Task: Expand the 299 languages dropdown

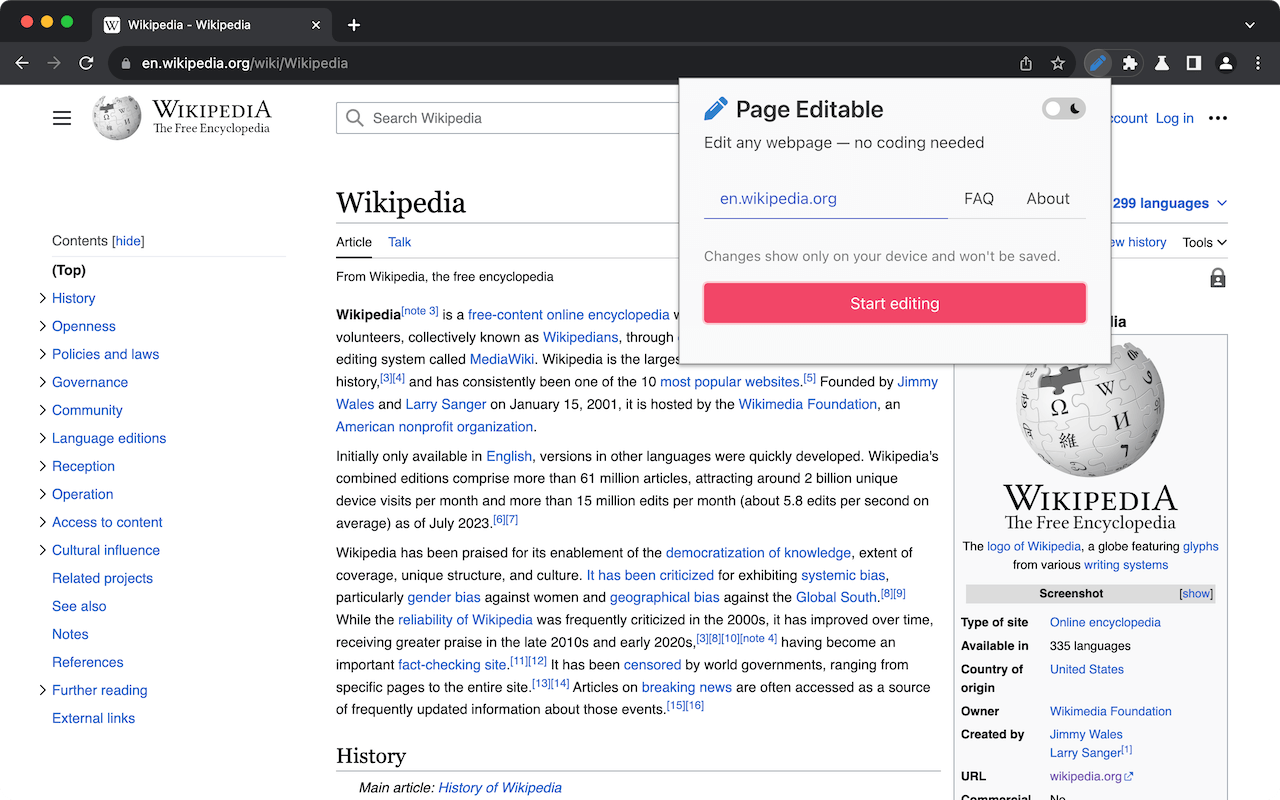Action: point(1168,203)
